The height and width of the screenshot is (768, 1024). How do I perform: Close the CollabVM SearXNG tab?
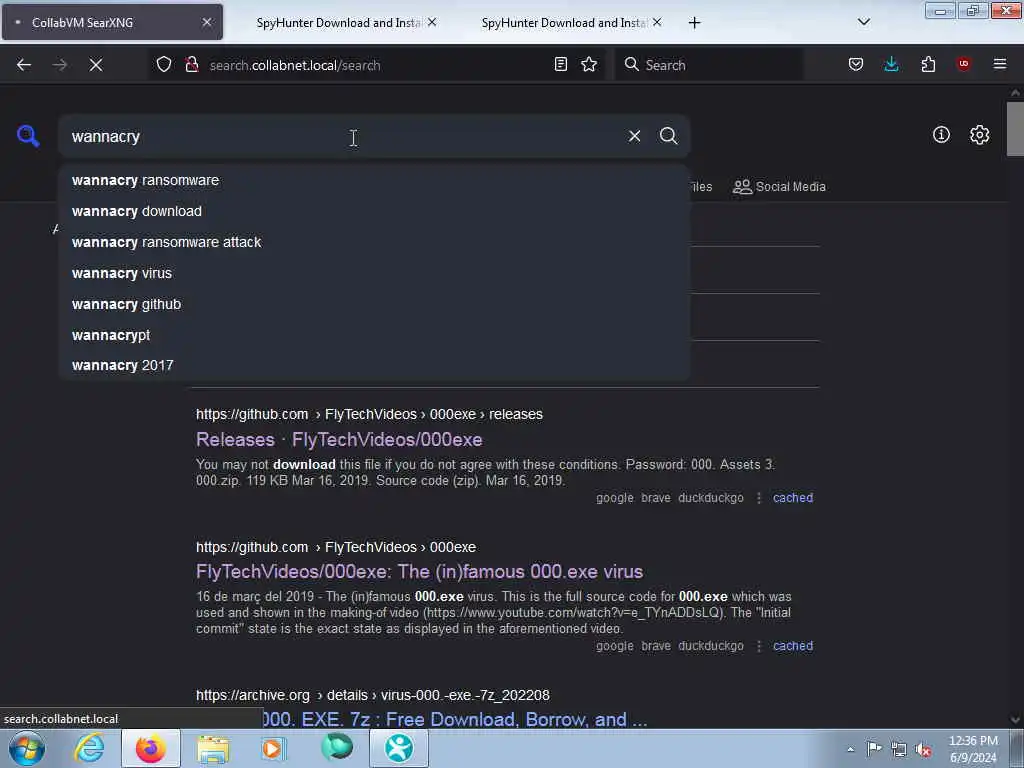207,22
